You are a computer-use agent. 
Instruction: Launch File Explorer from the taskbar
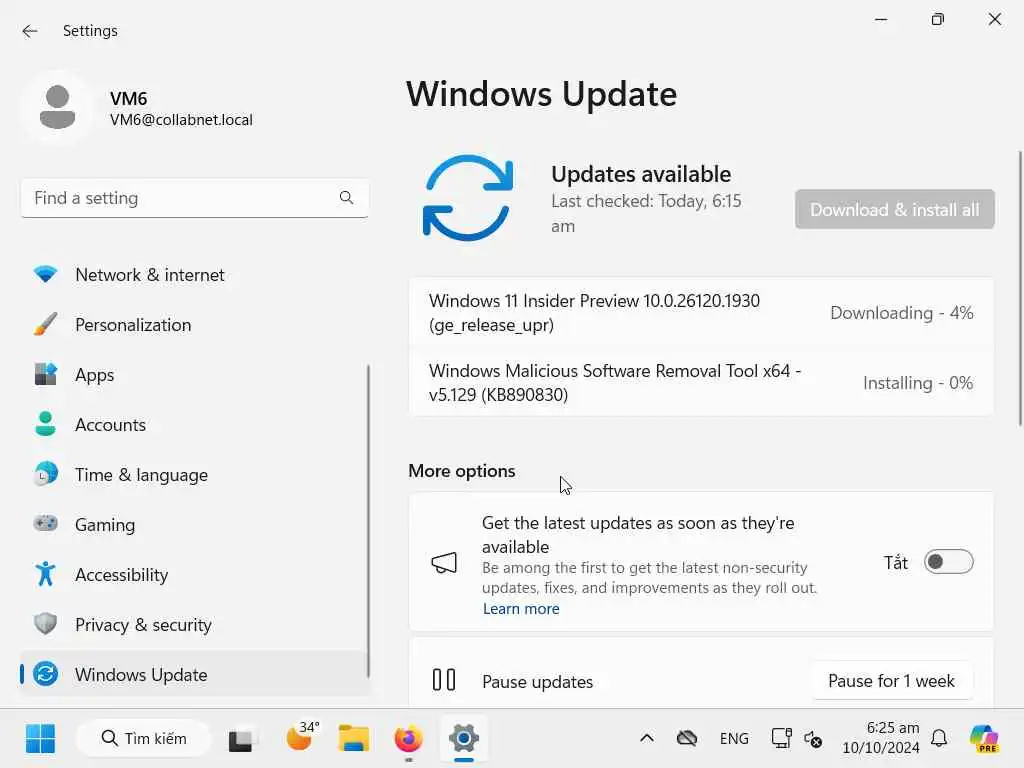353,739
